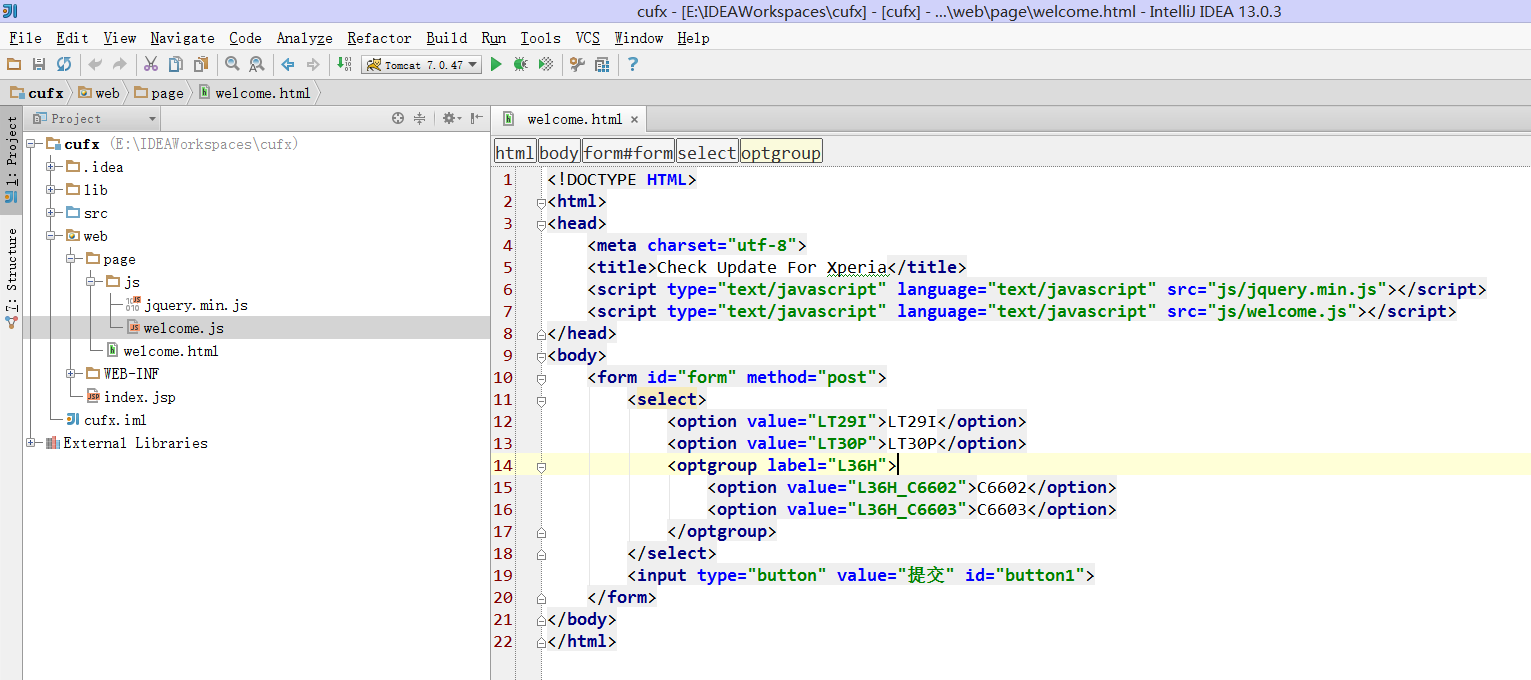The image size is (1531, 680).
Task: Click the Paste clipboard icon
Action: point(201,64)
